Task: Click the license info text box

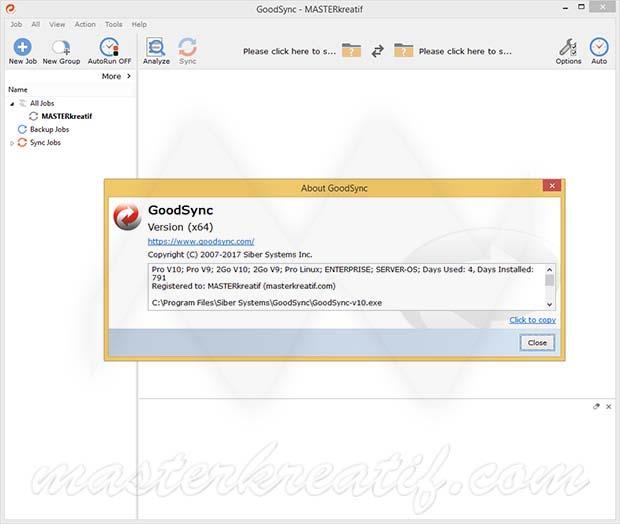Action: (352, 286)
